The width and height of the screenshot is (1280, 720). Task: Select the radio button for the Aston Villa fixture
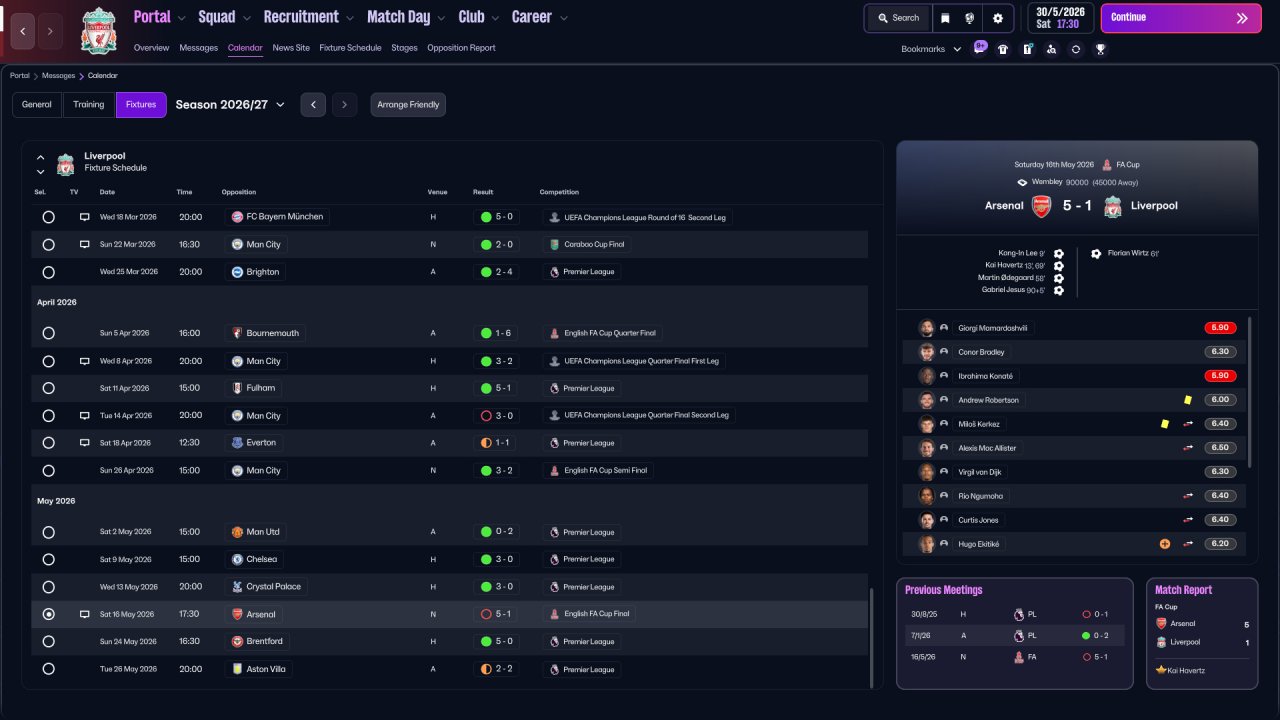49,669
